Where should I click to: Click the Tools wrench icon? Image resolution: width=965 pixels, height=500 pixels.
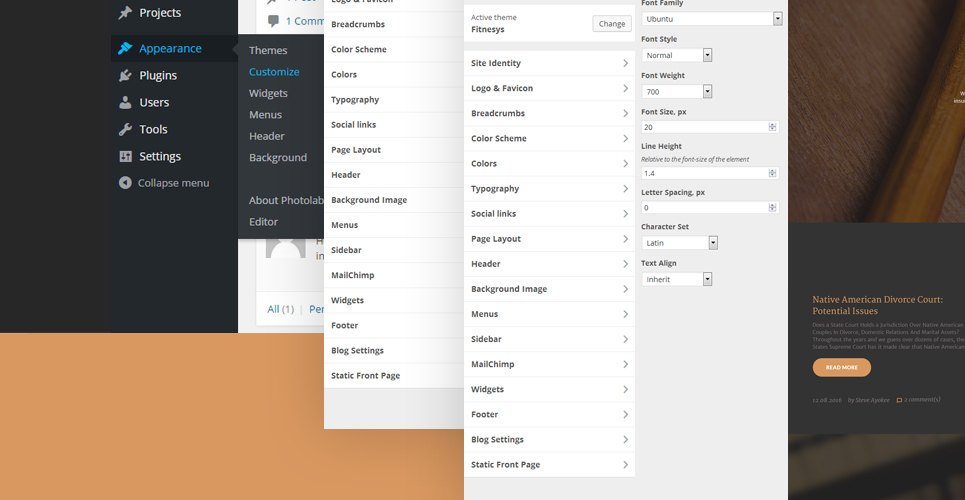pyautogui.click(x=125, y=129)
